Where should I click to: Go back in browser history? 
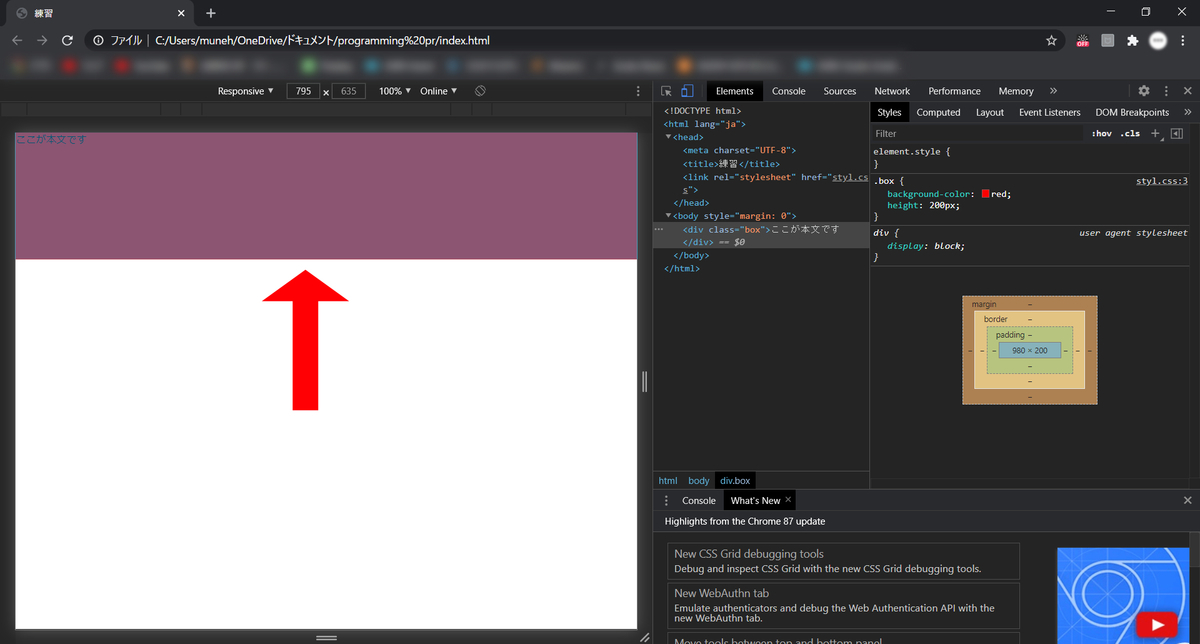[x=17, y=41]
